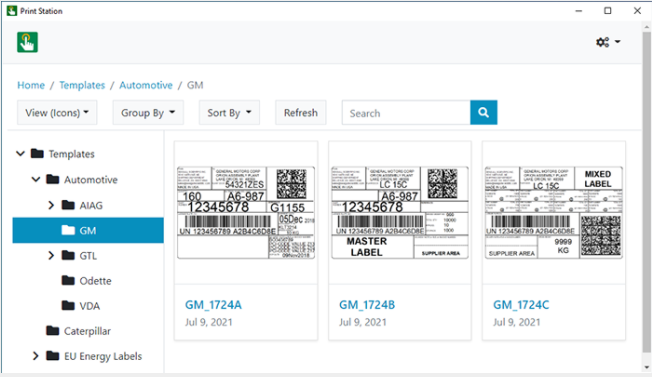This screenshot has height=377, width=652.
Task: Click the green Print Station hand logo
Action: pos(27,42)
